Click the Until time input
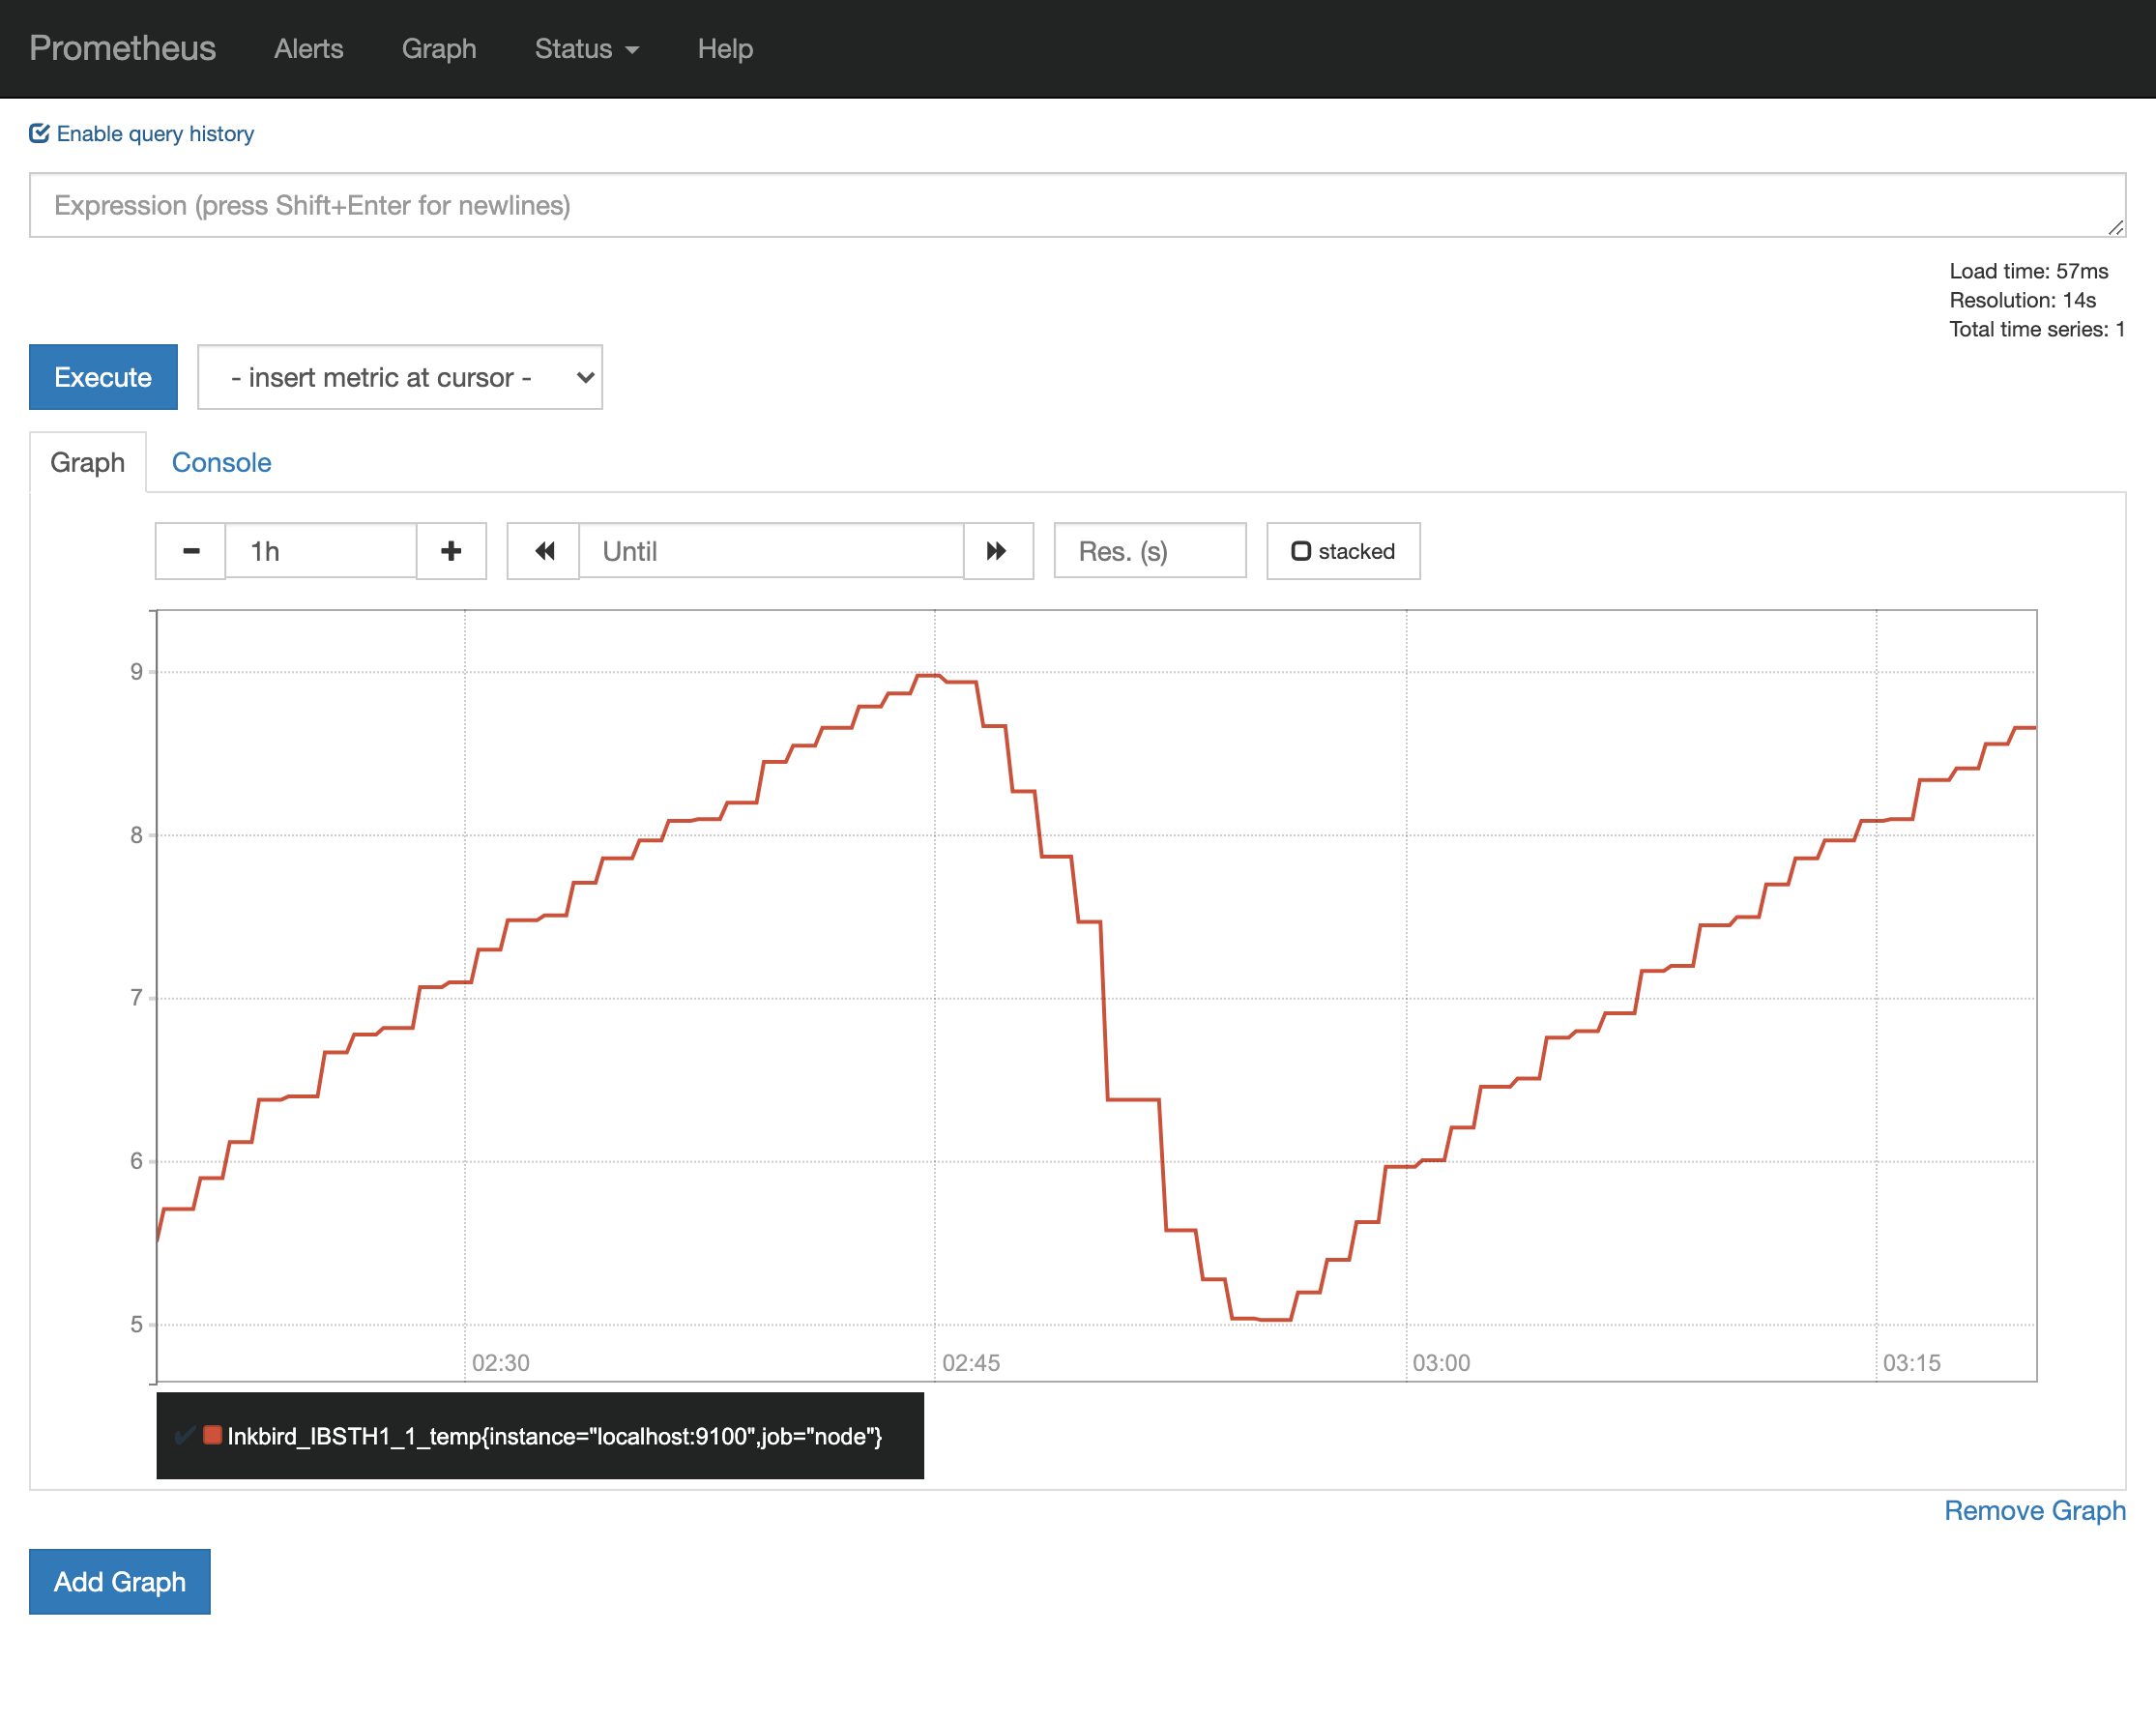Screen dimensions: 2156x1721 click(x=770, y=551)
